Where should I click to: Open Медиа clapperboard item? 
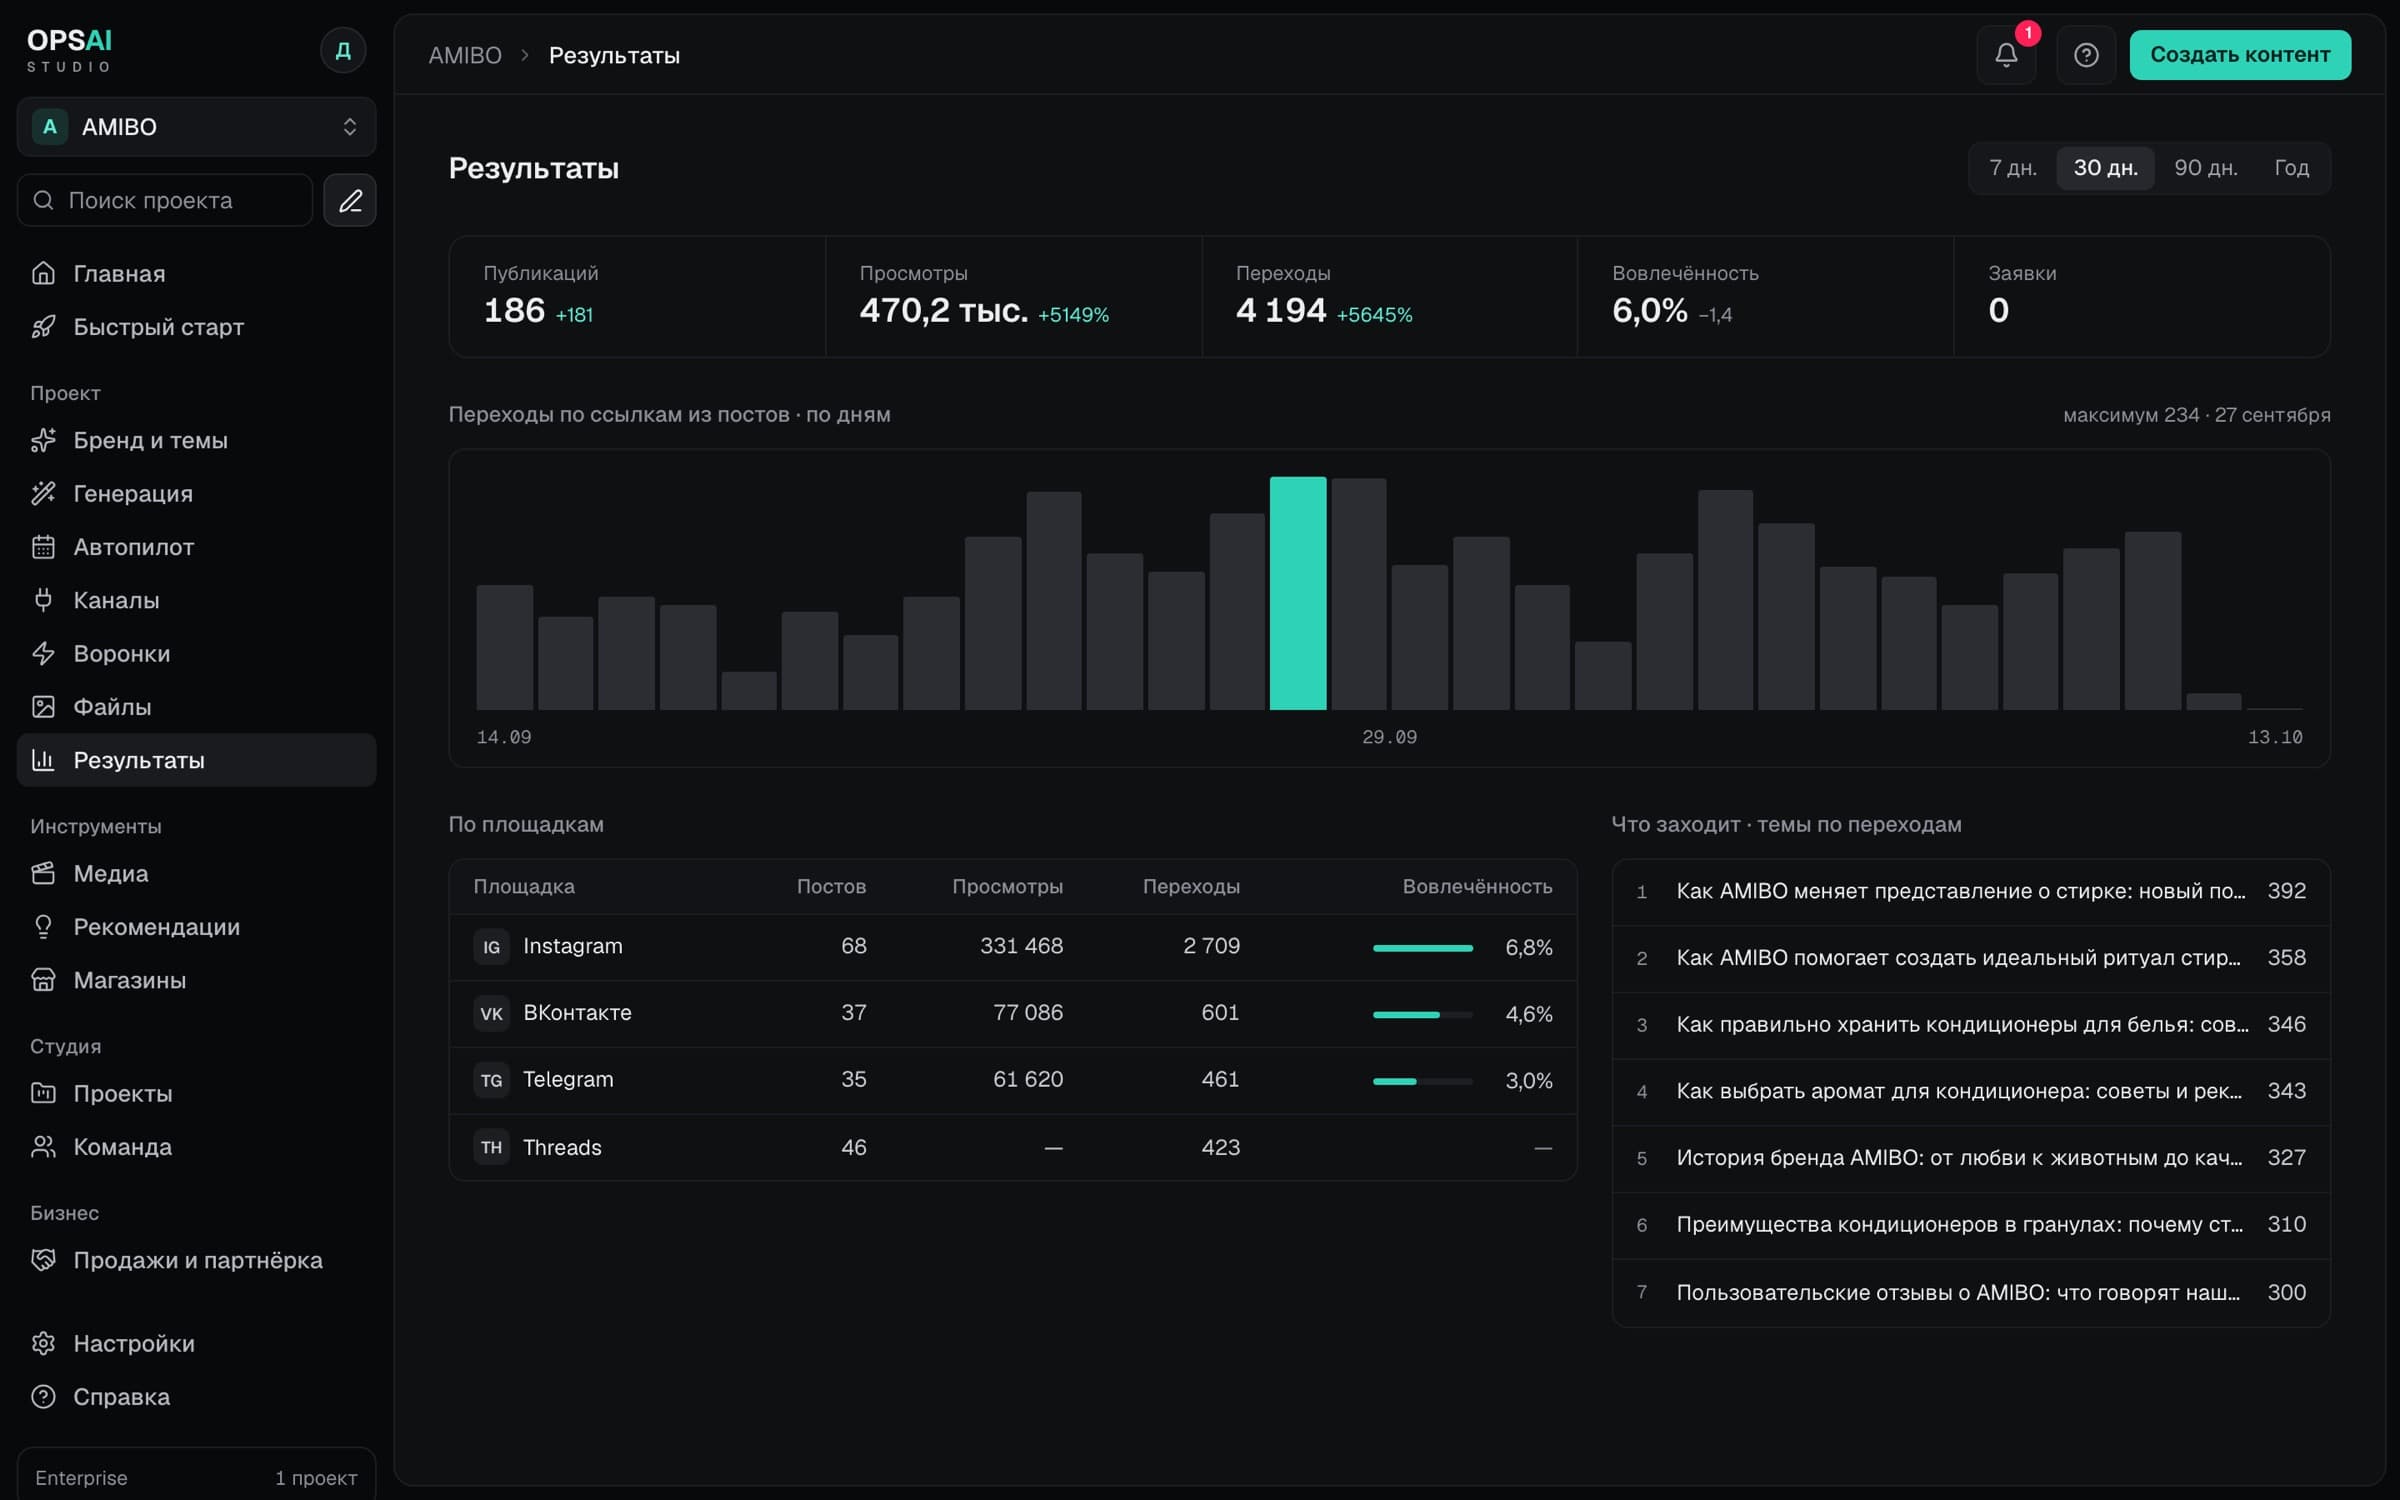(197, 873)
